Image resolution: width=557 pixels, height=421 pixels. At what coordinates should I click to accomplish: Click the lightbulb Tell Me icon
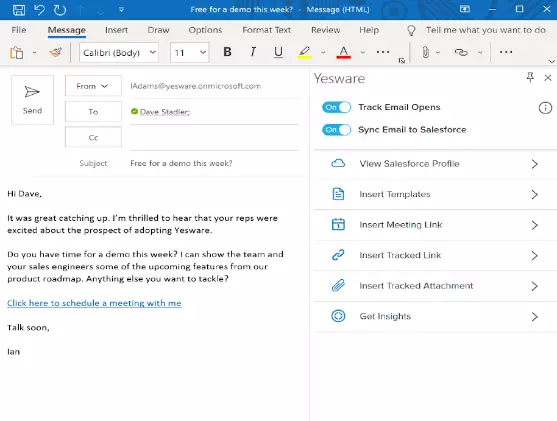[411, 31]
